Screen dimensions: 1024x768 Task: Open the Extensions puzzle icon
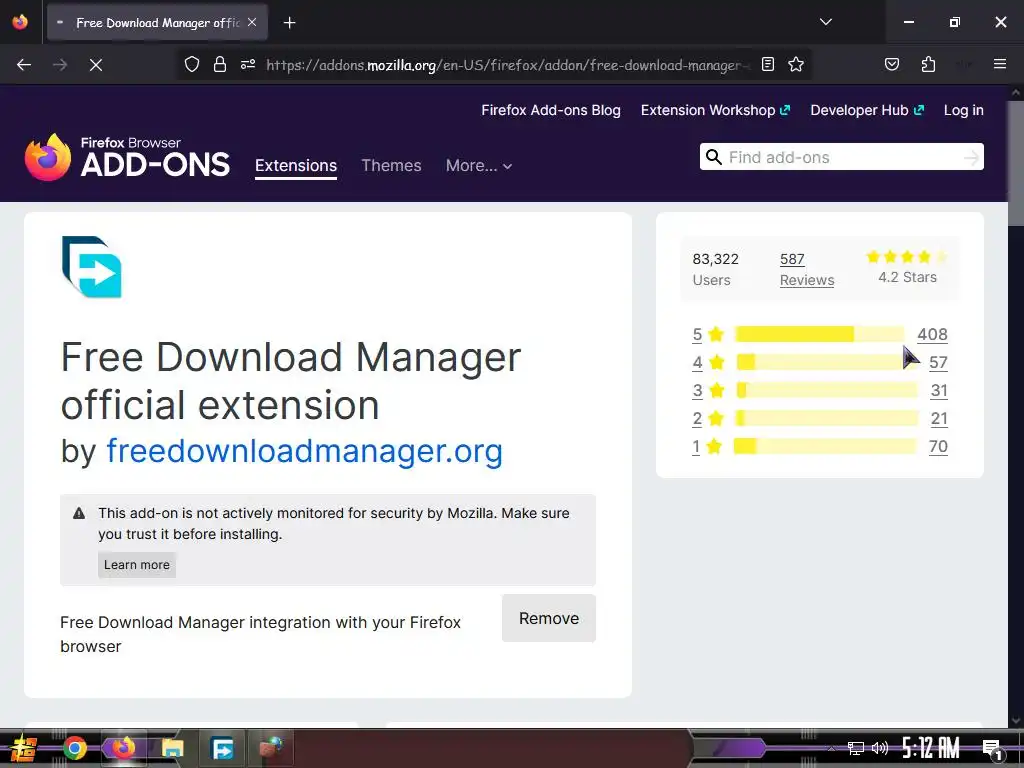pyautogui.click(x=928, y=64)
